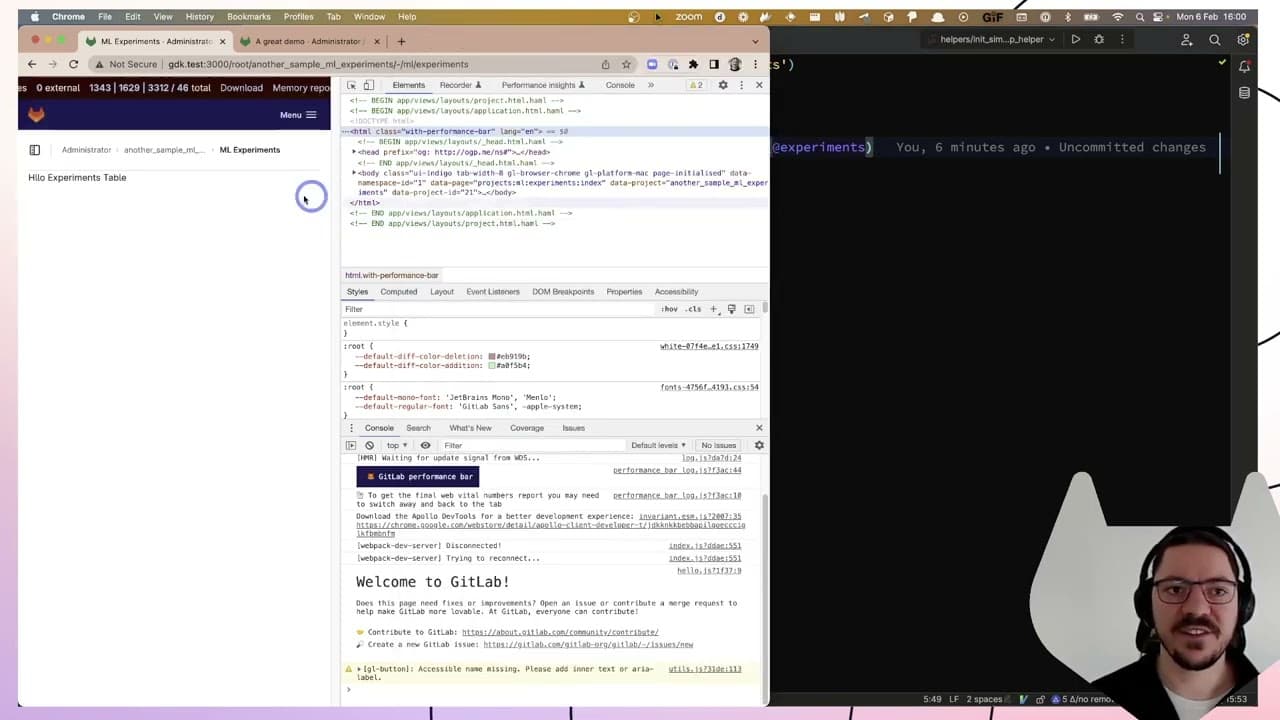
Task: Open the Default levels dropdown
Action: [658, 445]
